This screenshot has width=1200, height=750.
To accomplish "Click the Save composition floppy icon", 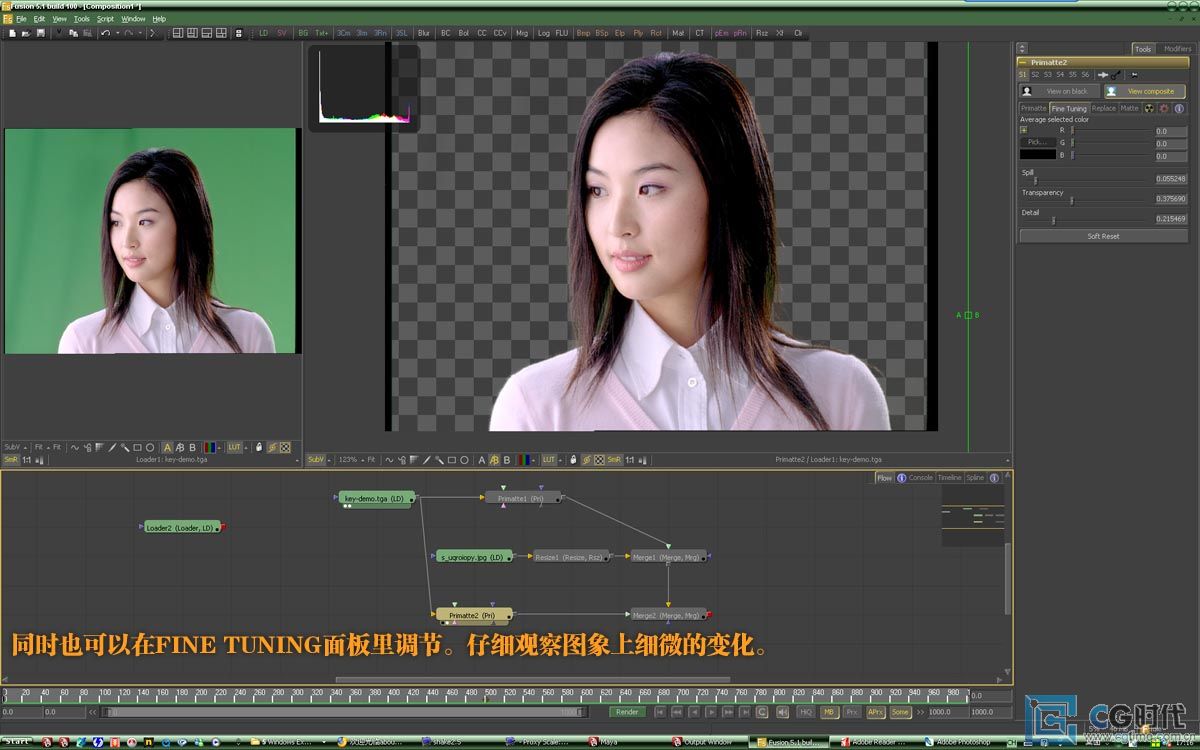I will pos(41,33).
